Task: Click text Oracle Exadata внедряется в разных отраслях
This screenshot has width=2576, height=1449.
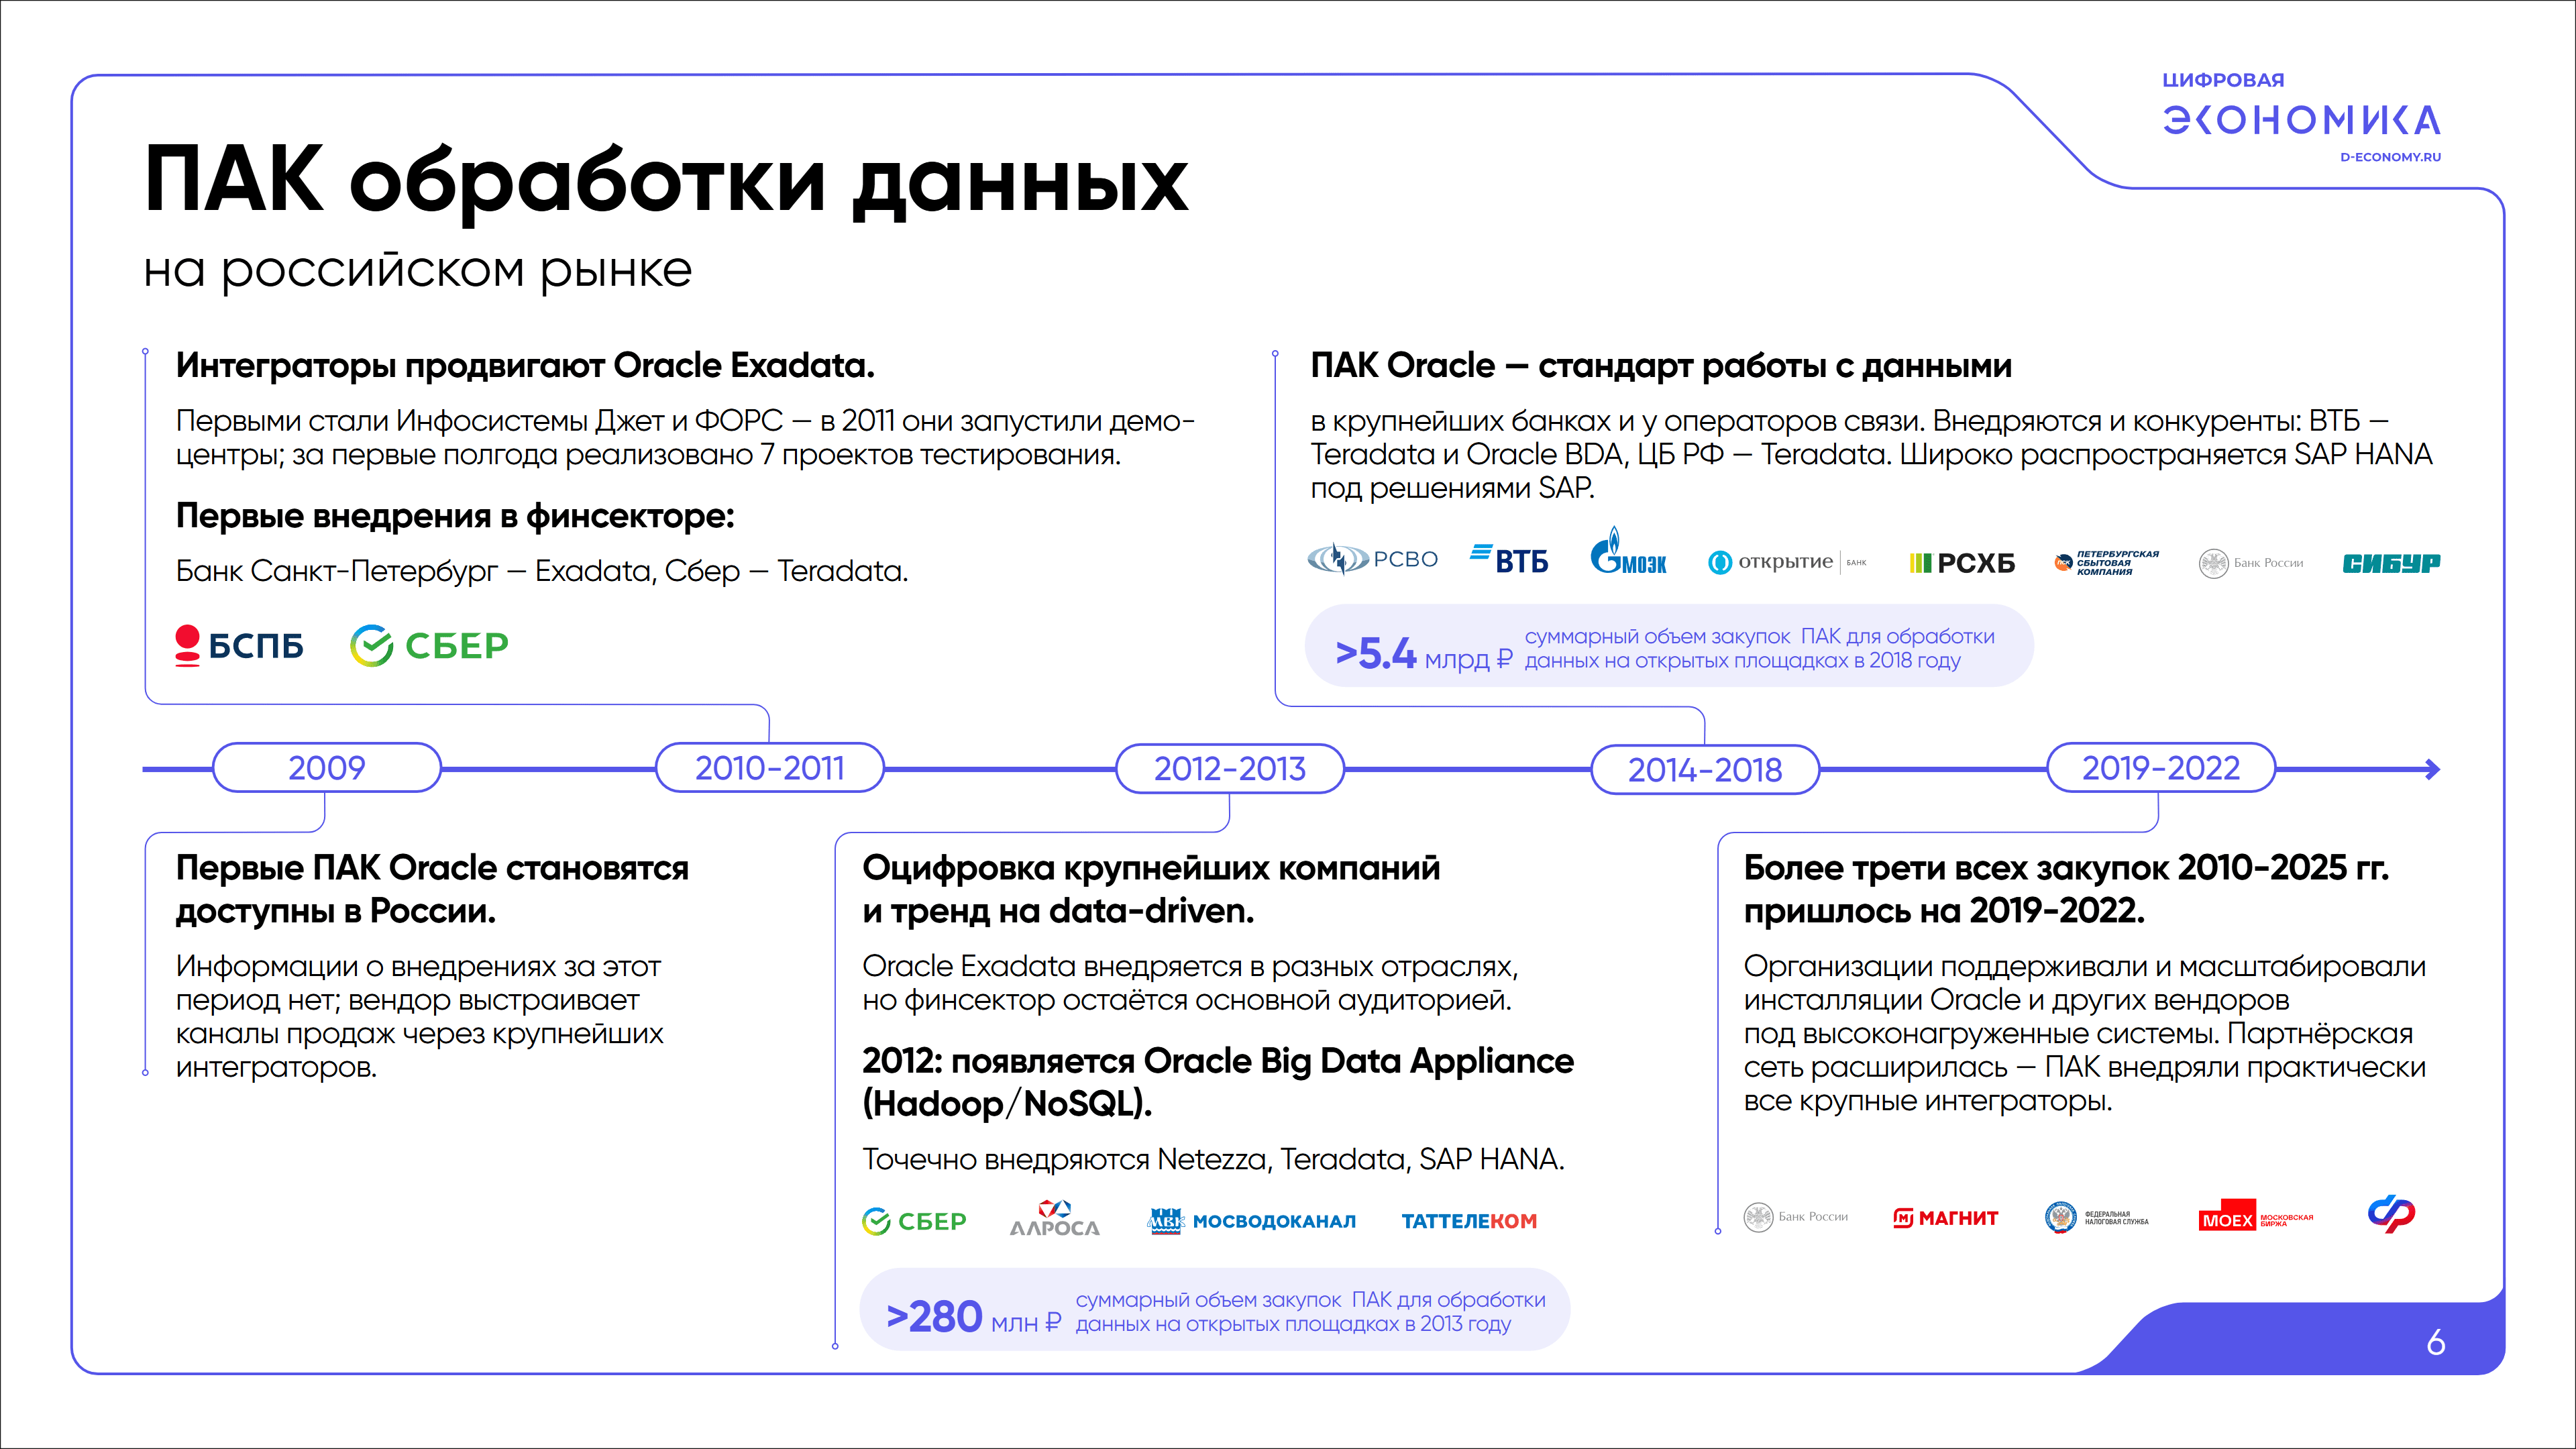Action: point(1190,983)
